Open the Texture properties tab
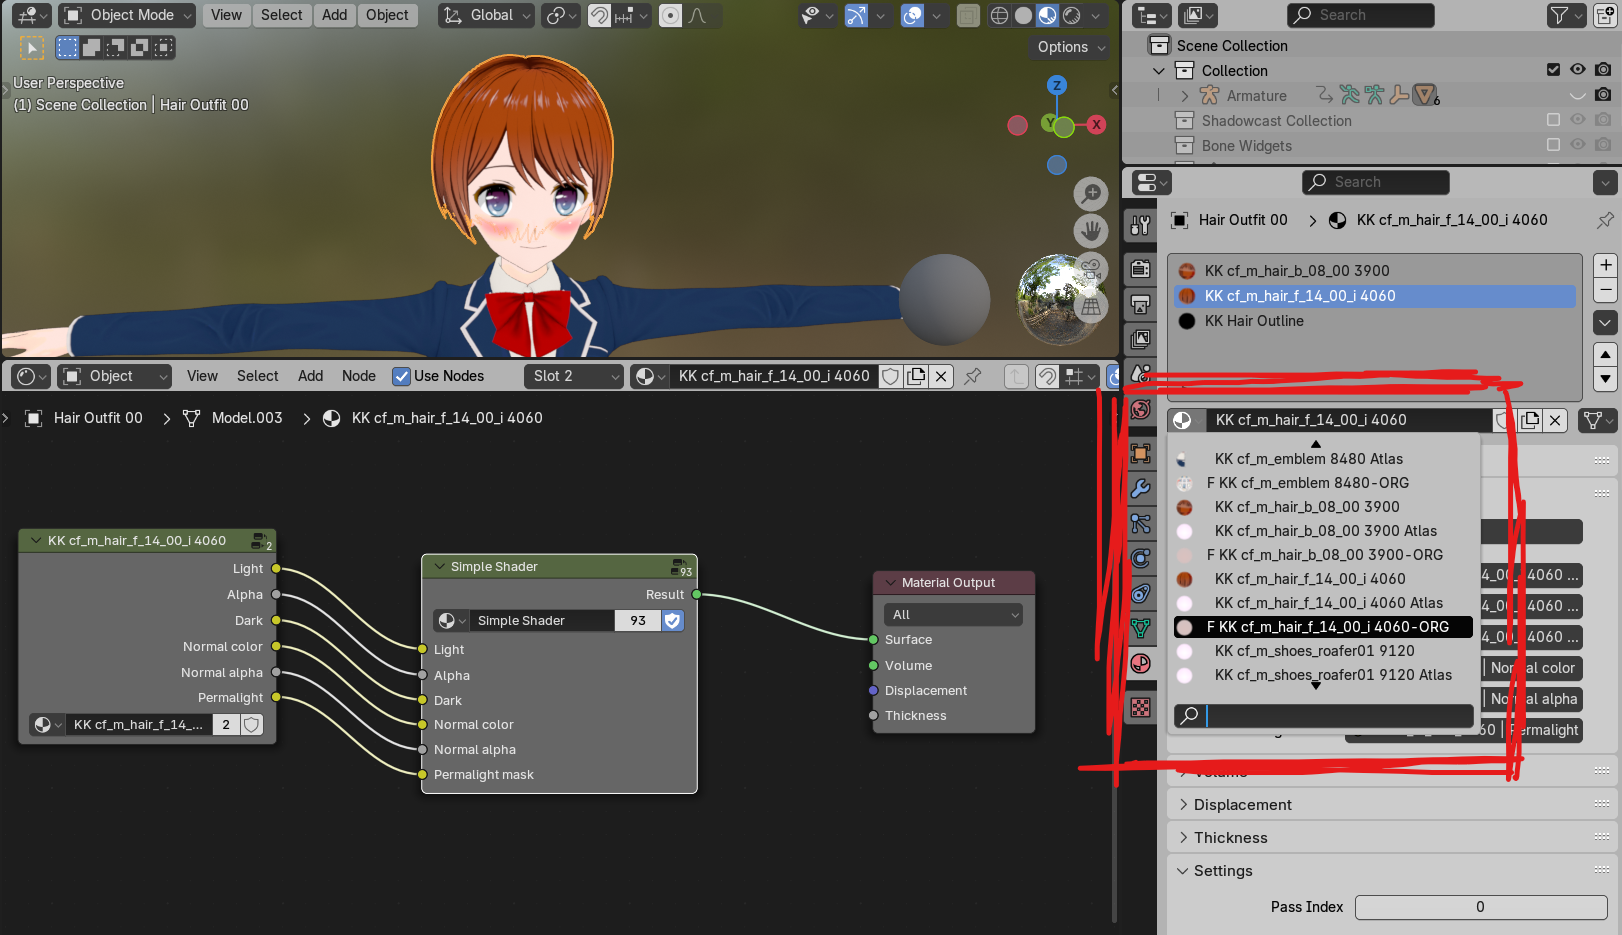This screenshot has height=935, width=1622. (x=1141, y=708)
